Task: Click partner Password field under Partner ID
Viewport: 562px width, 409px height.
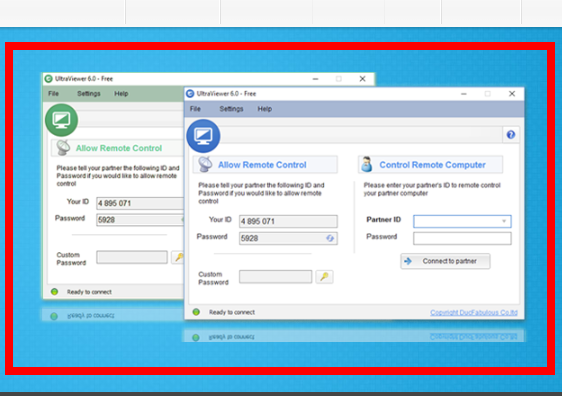Action: 462,238
